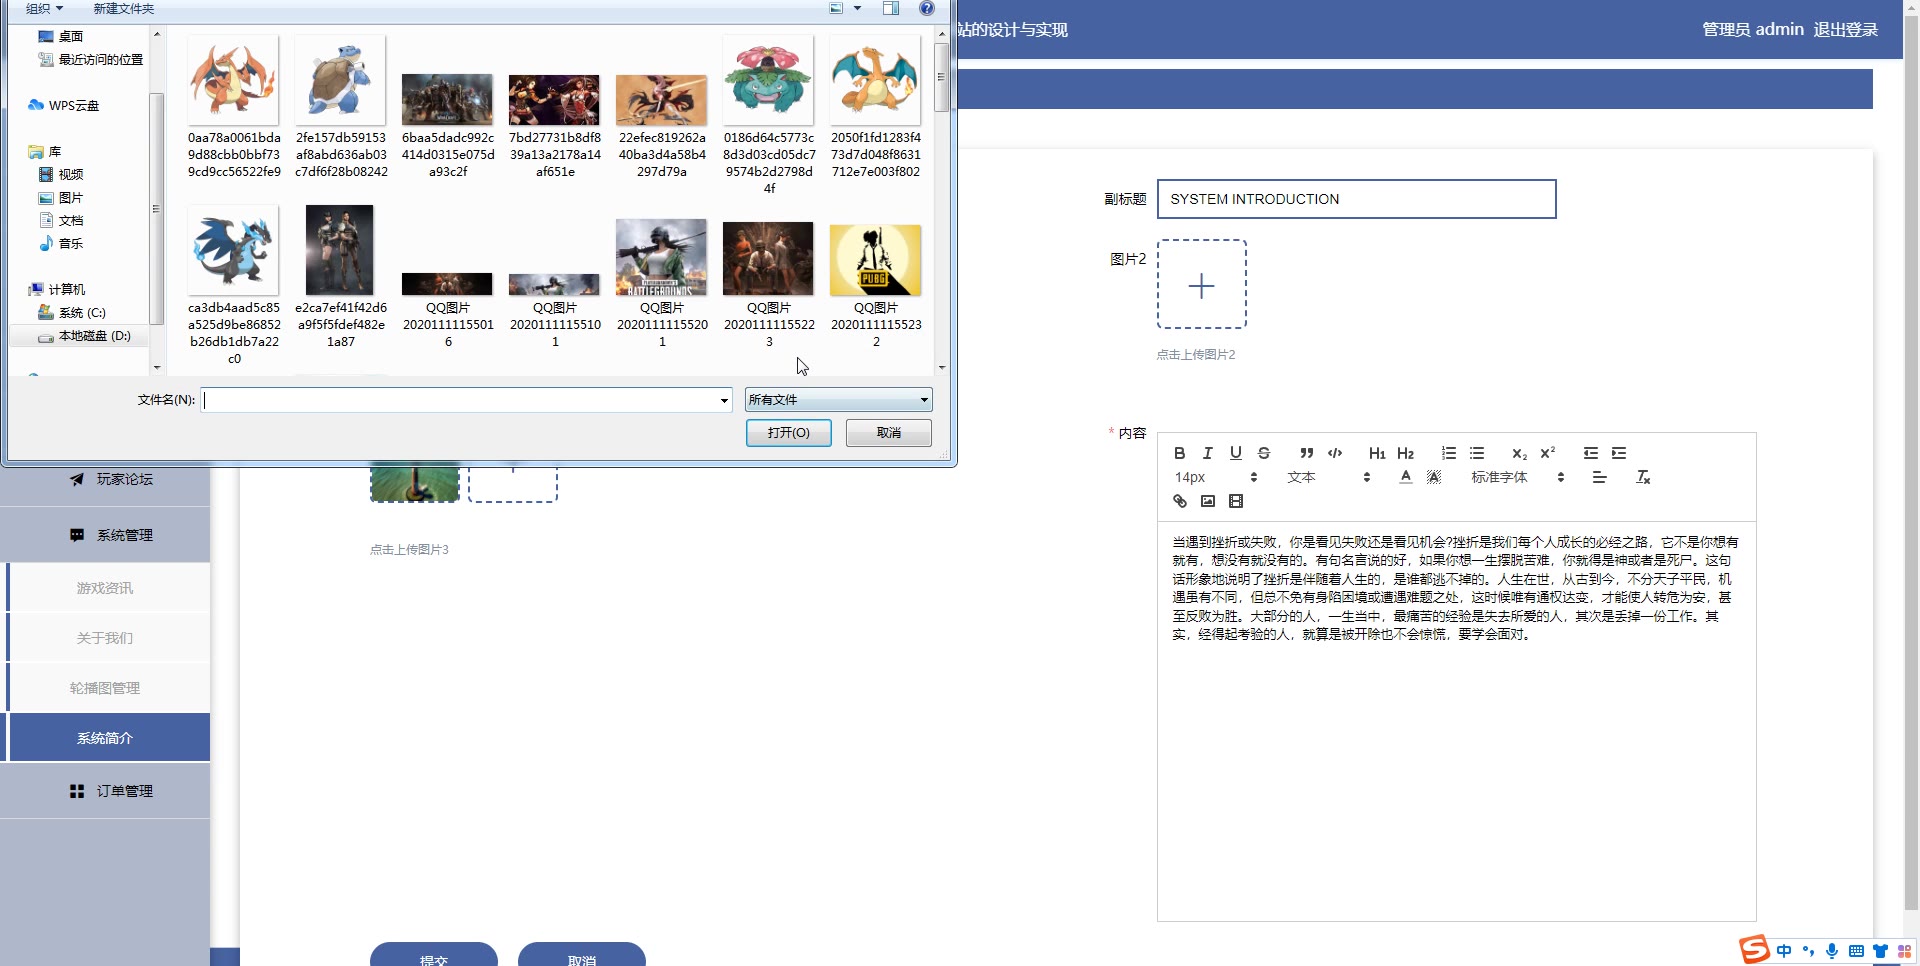Open text alignment options in editor
This screenshot has height=966, width=1920.
coord(1599,477)
